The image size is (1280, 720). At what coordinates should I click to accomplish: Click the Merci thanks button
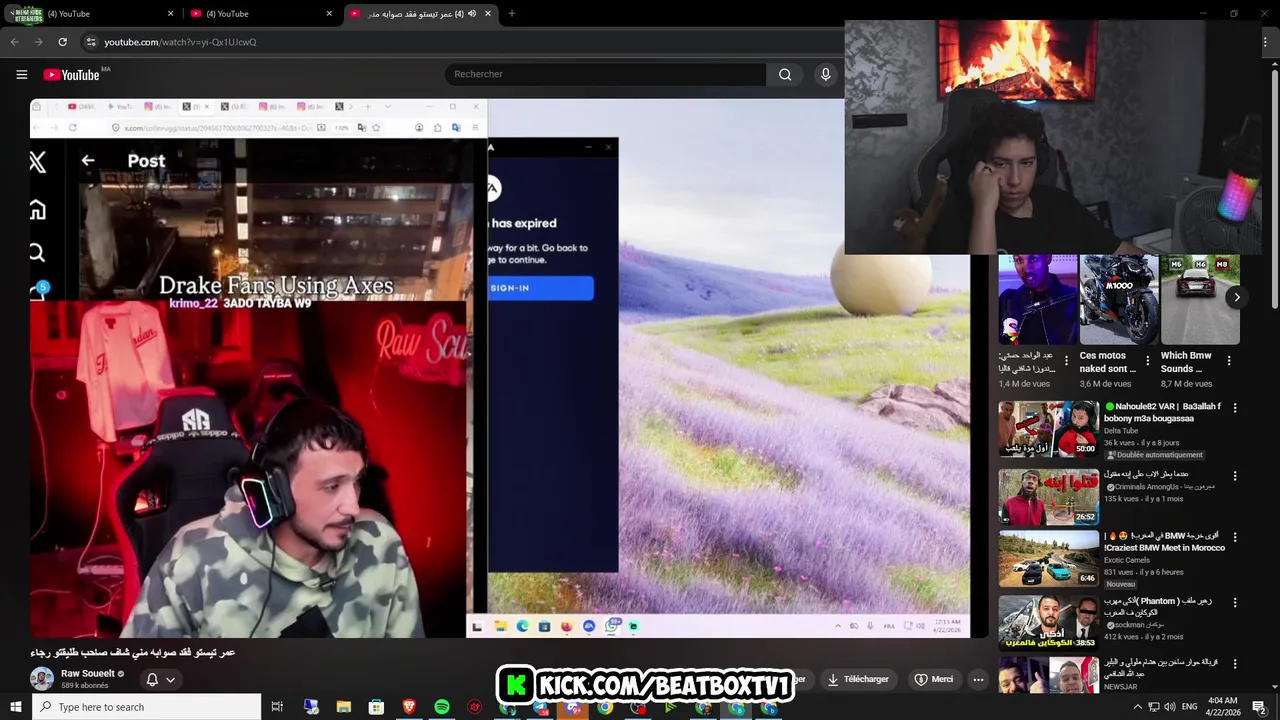point(934,679)
